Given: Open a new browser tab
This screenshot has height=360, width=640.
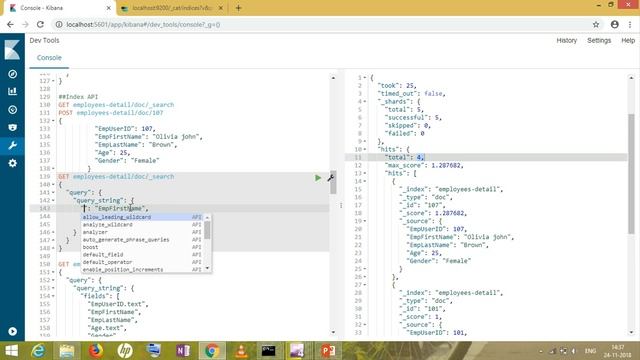Looking at the screenshot, I should 238,8.
